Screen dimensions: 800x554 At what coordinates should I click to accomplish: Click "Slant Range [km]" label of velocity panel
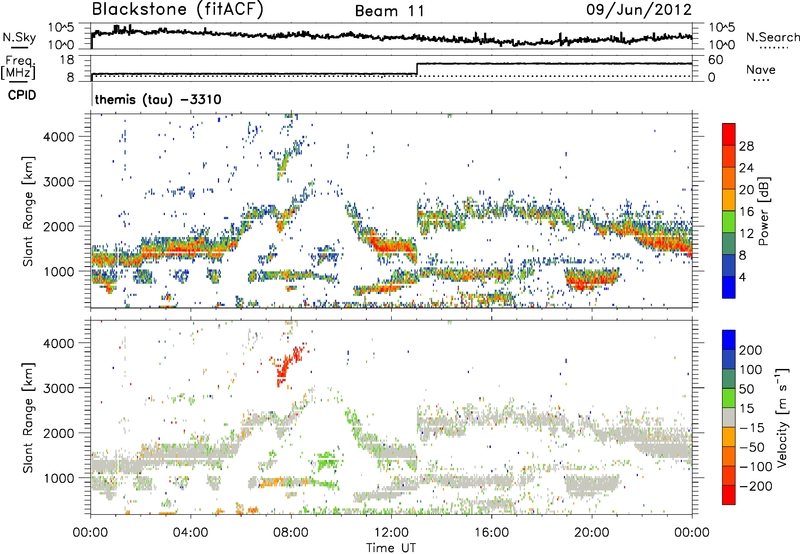[x=29, y=418]
